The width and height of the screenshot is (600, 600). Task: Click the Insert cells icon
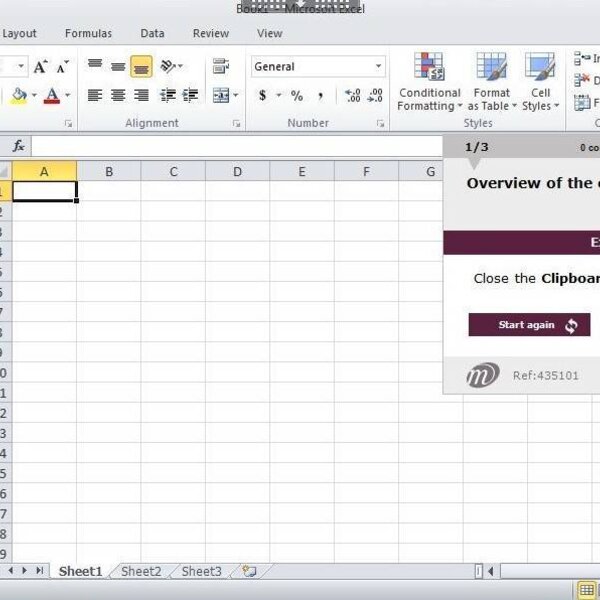[x=582, y=58]
